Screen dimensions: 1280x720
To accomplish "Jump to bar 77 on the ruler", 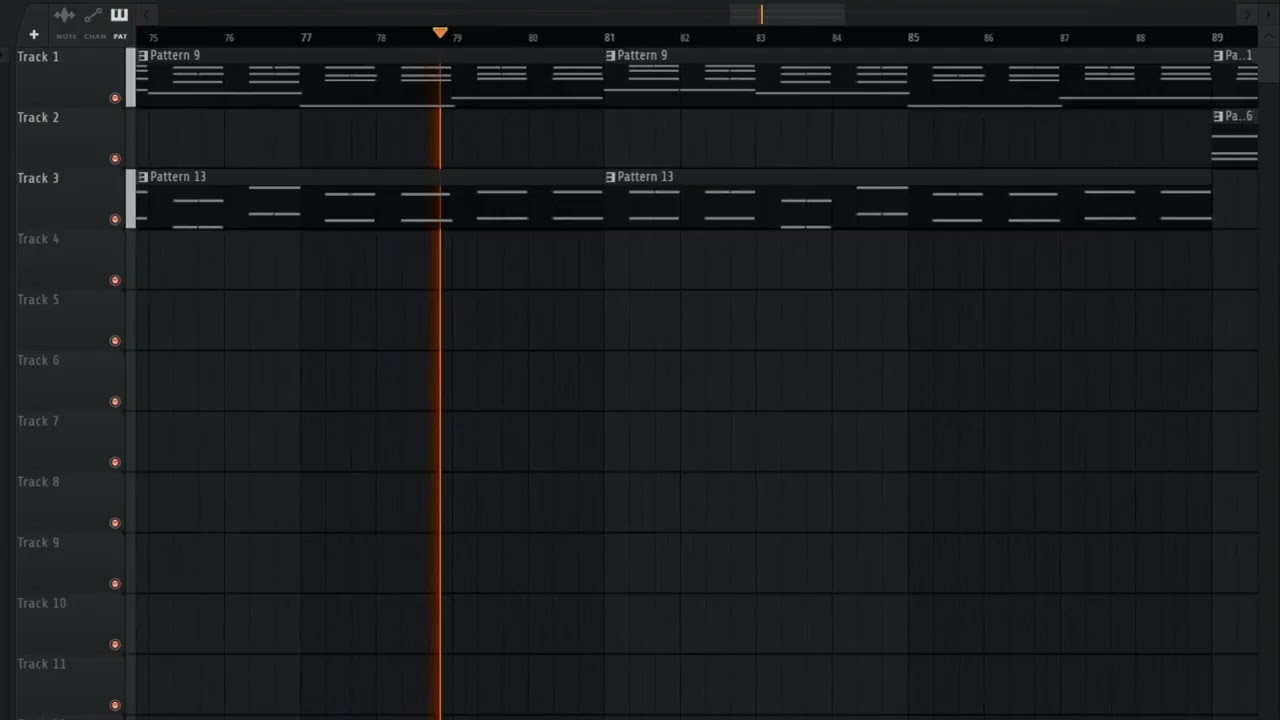I will click(x=306, y=38).
